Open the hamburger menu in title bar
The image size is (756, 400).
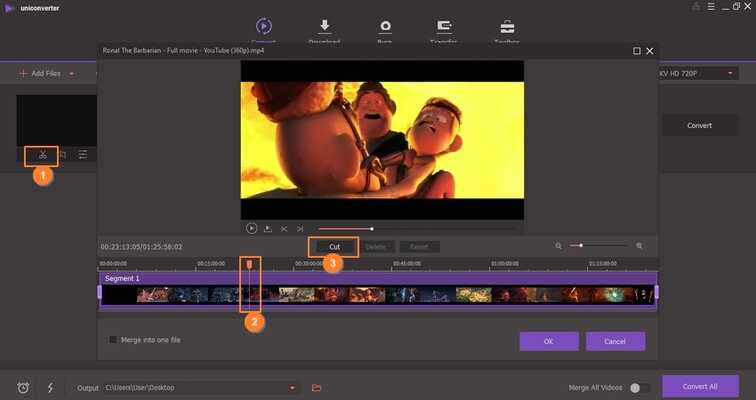coord(711,7)
